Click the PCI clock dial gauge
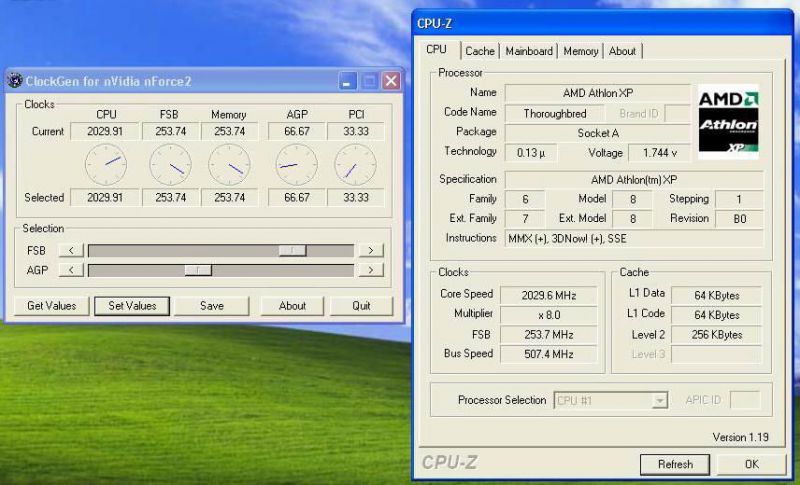This screenshot has height=485, width=800. (x=355, y=165)
